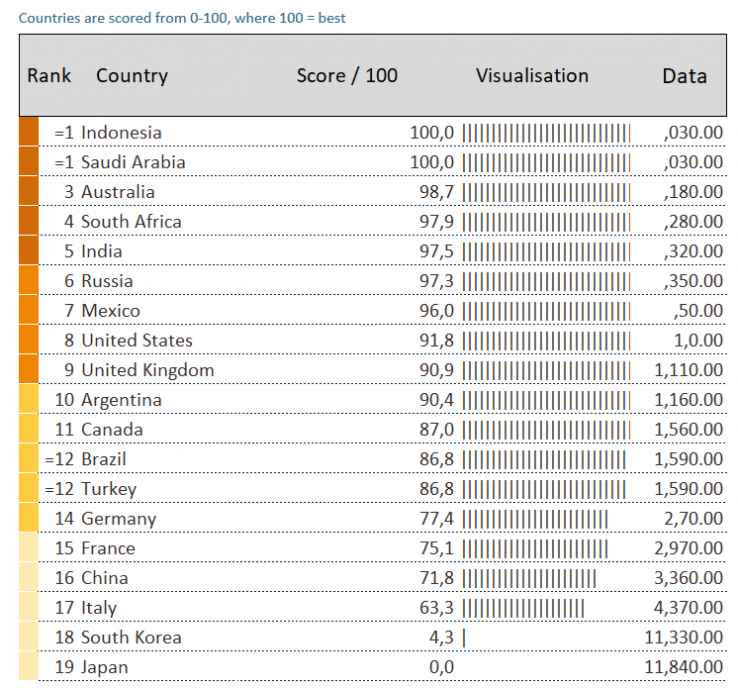The width and height of the screenshot is (738, 688).
Task: Select the Australia country cell
Action: (118, 192)
